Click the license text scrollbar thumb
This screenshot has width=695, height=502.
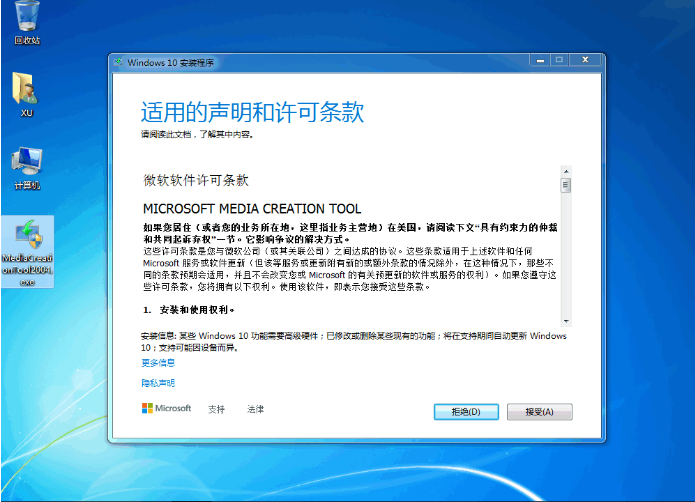565,185
